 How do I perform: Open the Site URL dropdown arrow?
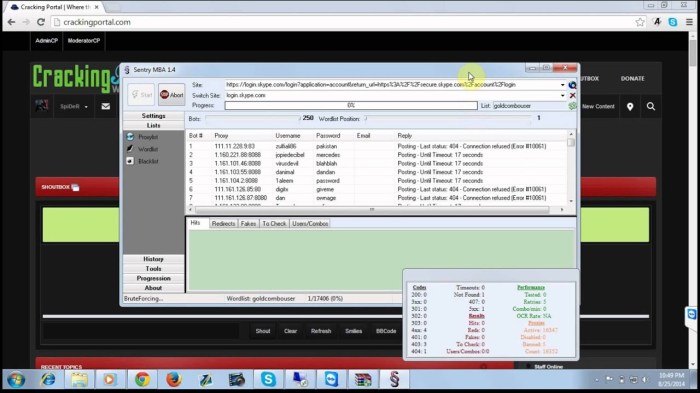click(x=562, y=85)
